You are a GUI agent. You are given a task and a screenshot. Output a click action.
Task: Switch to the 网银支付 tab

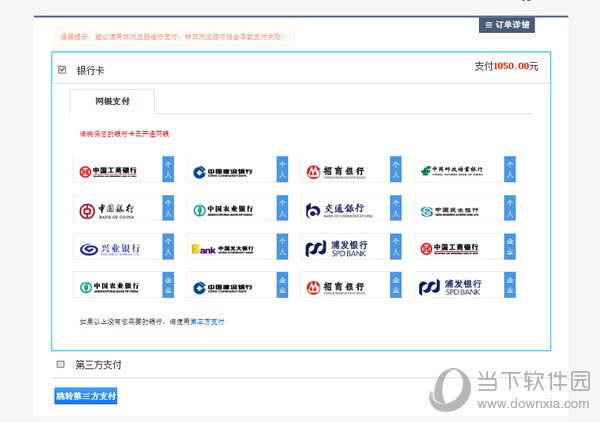(112, 101)
